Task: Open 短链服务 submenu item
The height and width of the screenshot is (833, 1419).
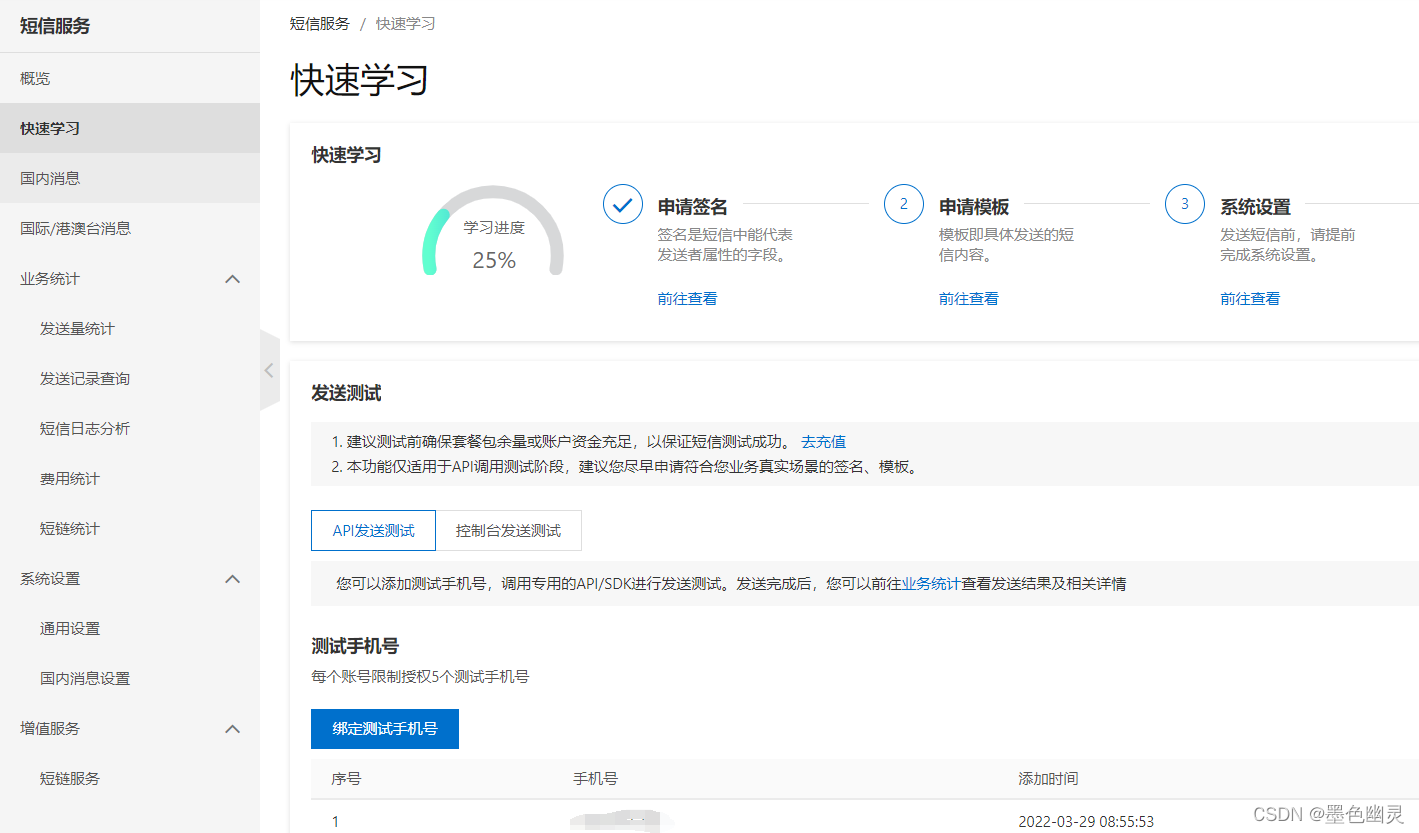Action: [130, 778]
